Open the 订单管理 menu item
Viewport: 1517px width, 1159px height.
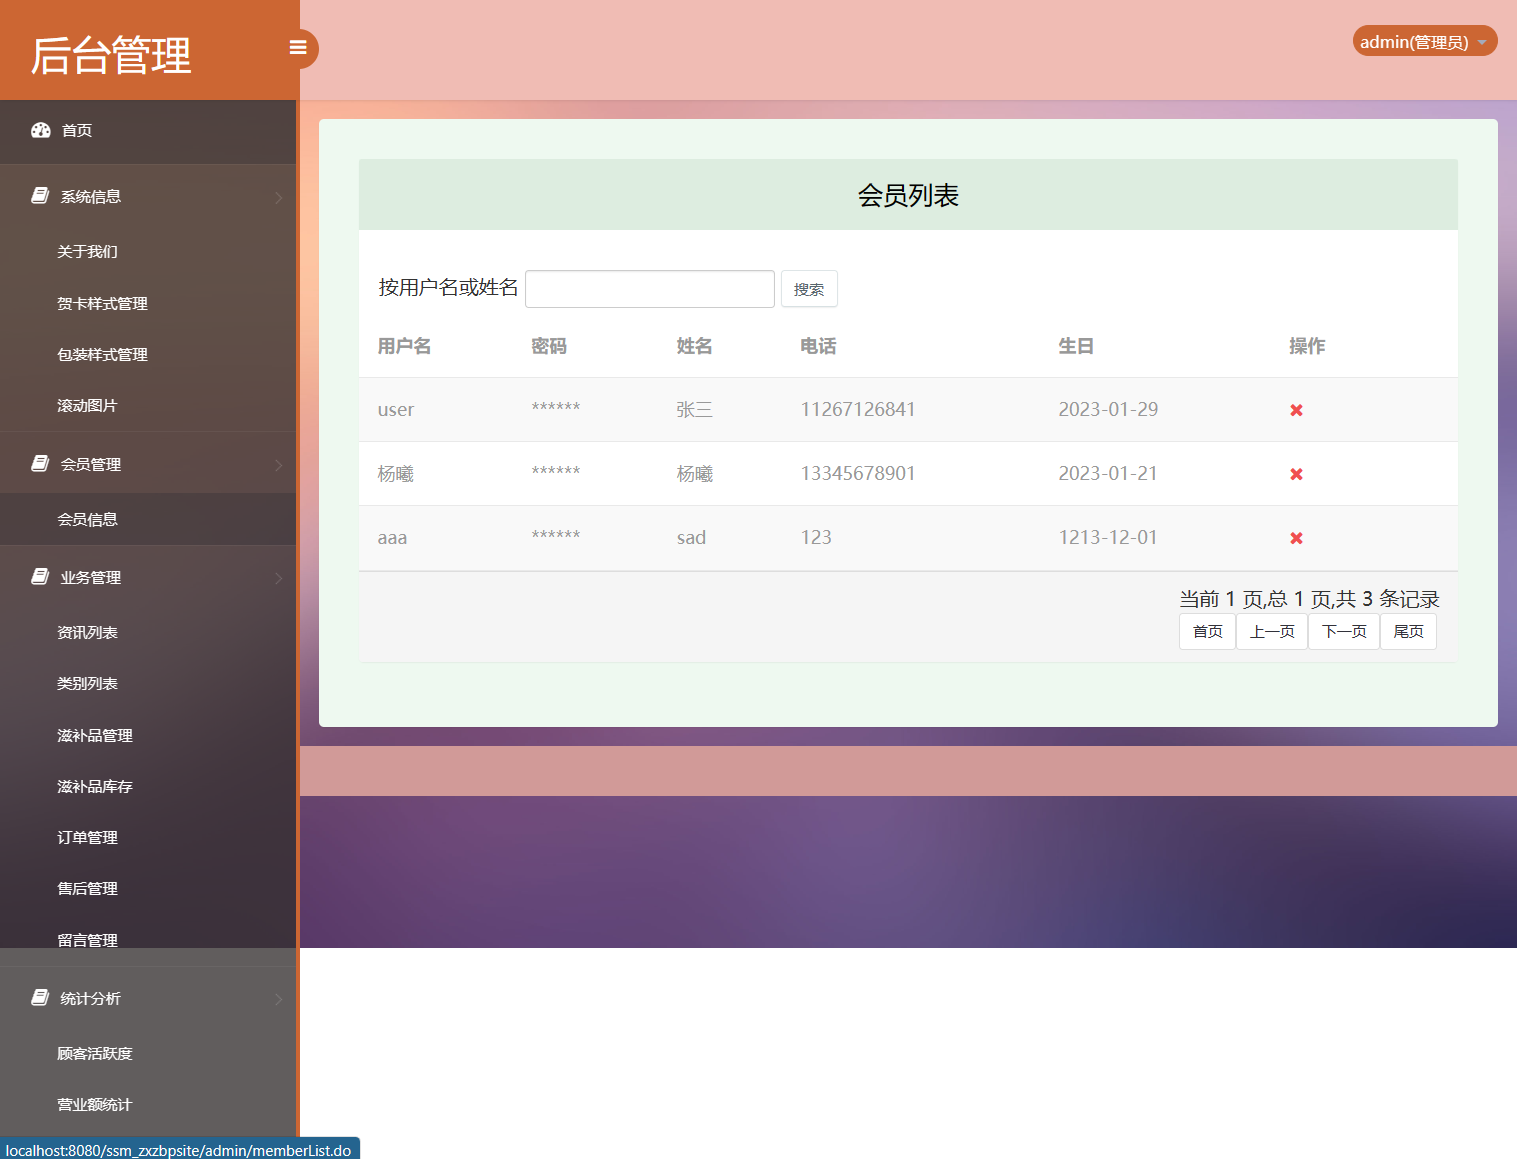(87, 837)
